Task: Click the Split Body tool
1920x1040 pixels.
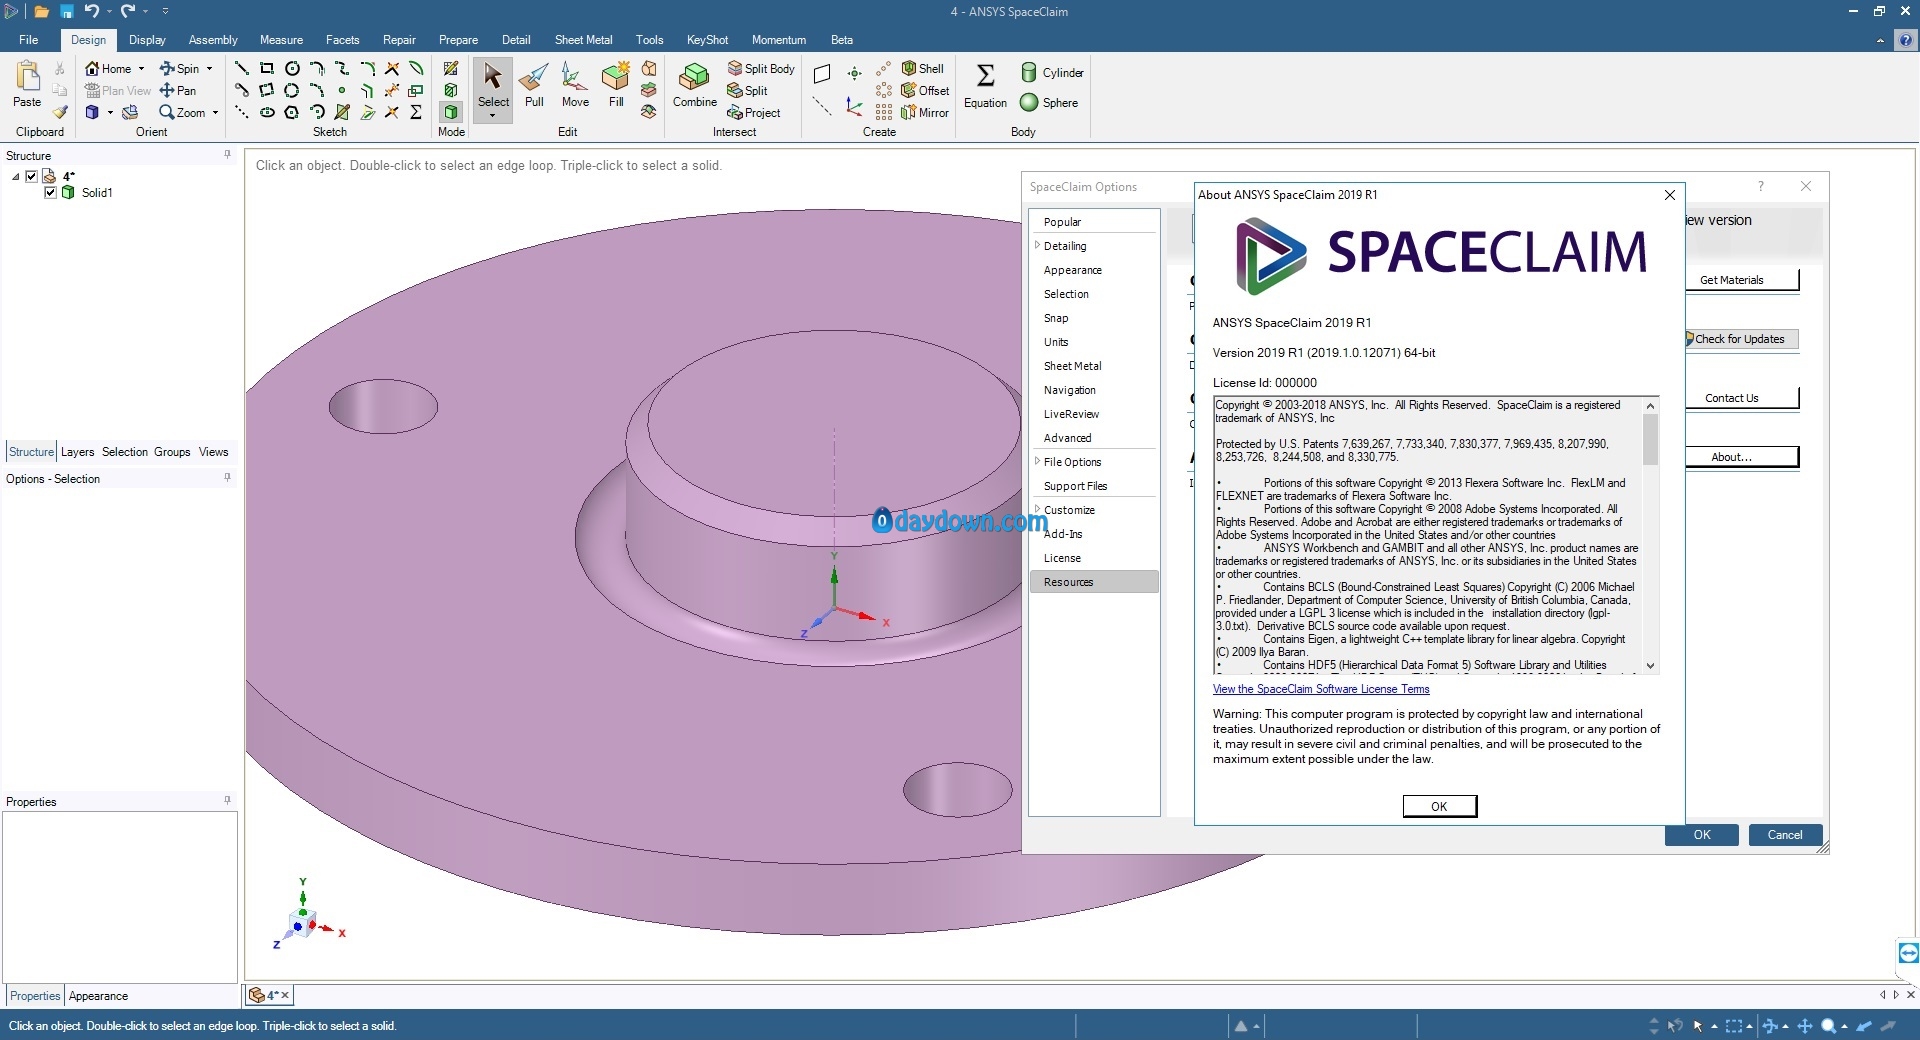Action: click(761, 68)
